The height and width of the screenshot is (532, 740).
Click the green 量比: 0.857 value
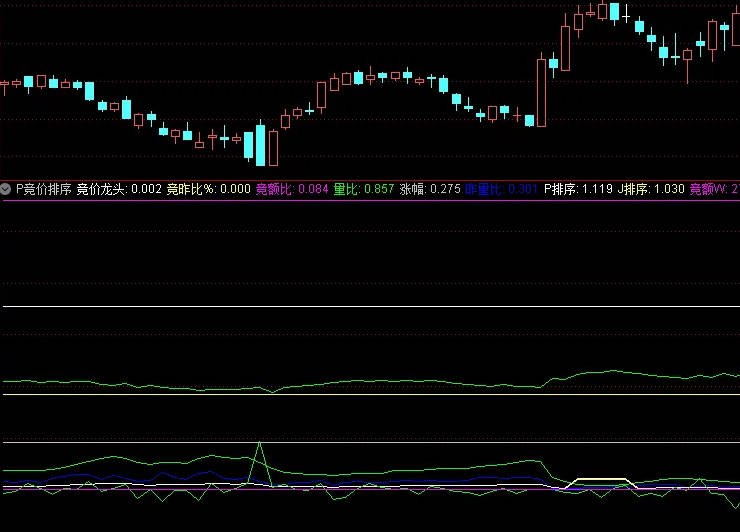pyautogui.click(x=364, y=189)
